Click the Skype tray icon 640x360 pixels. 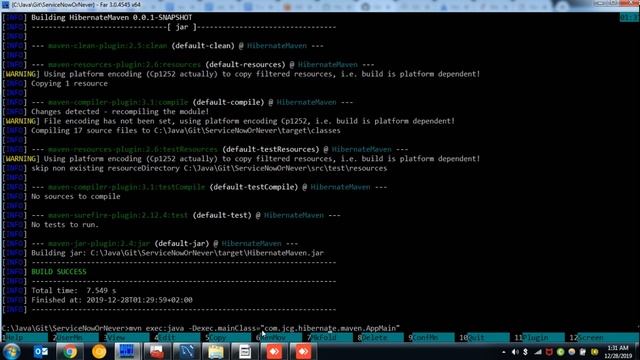coord(526,352)
